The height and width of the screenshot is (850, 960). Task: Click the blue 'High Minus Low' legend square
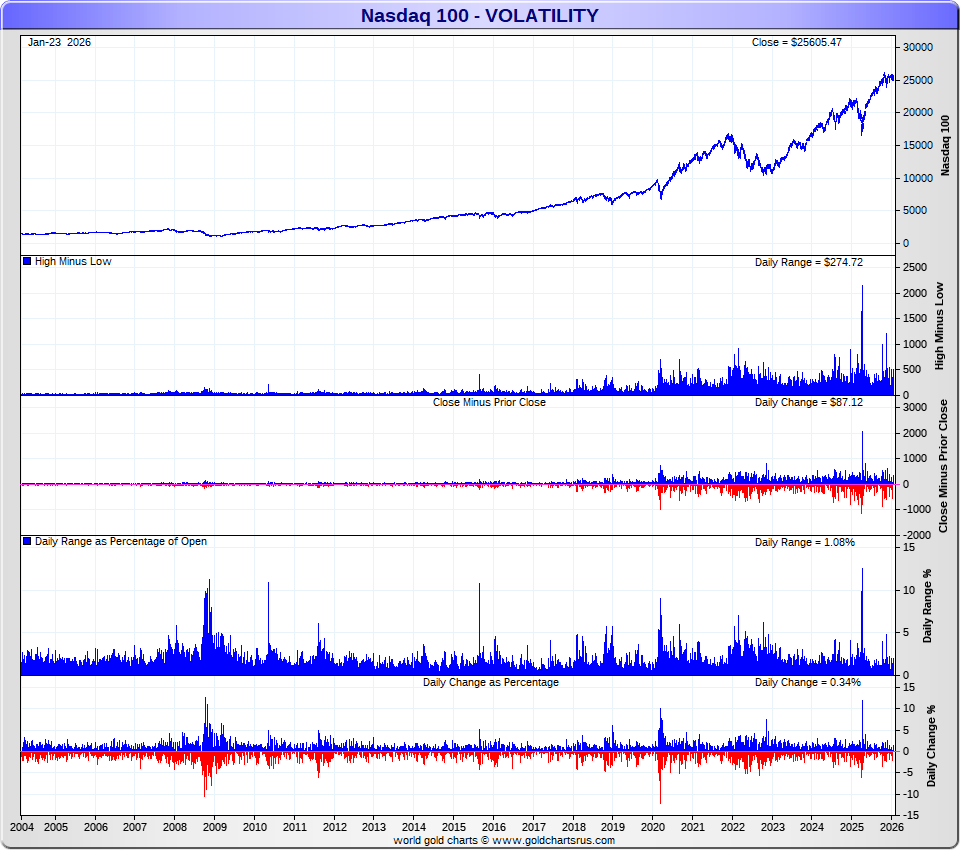pyautogui.click(x=27, y=261)
